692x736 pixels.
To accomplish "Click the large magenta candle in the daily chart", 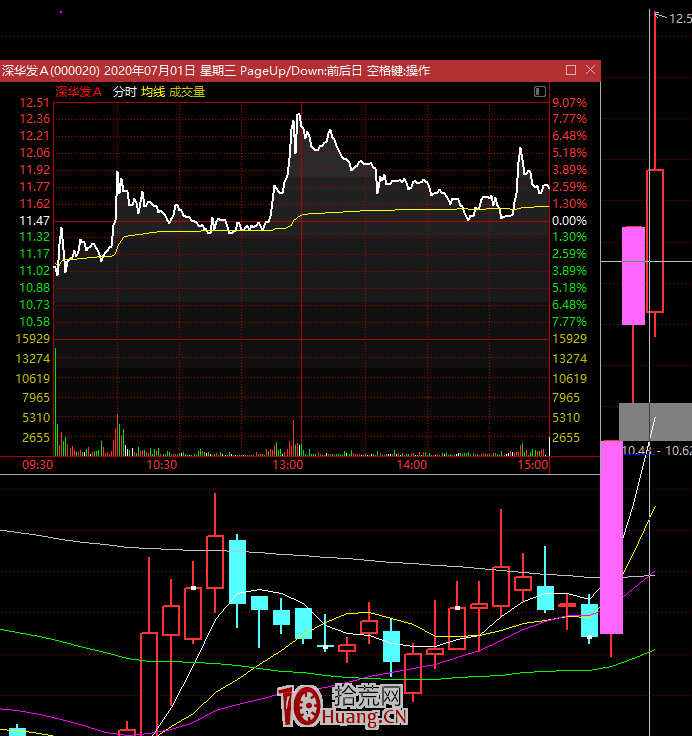I will pos(612,537).
